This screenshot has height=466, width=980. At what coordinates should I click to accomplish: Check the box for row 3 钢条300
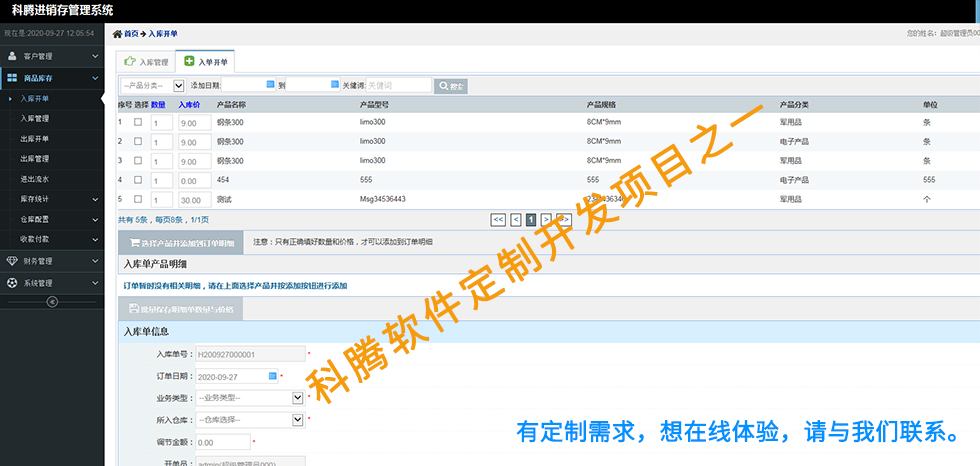tap(138, 160)
